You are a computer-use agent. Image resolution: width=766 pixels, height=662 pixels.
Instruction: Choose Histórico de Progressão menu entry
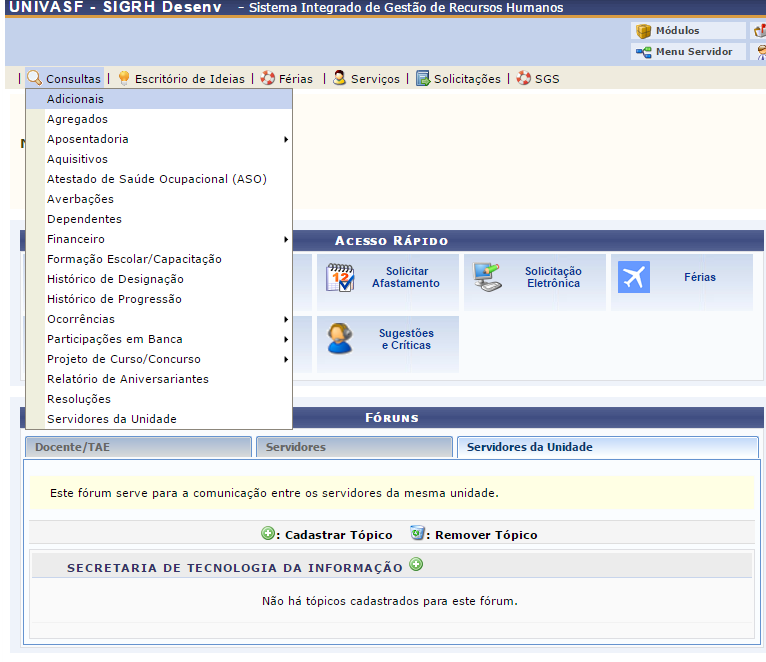(114, 299)
